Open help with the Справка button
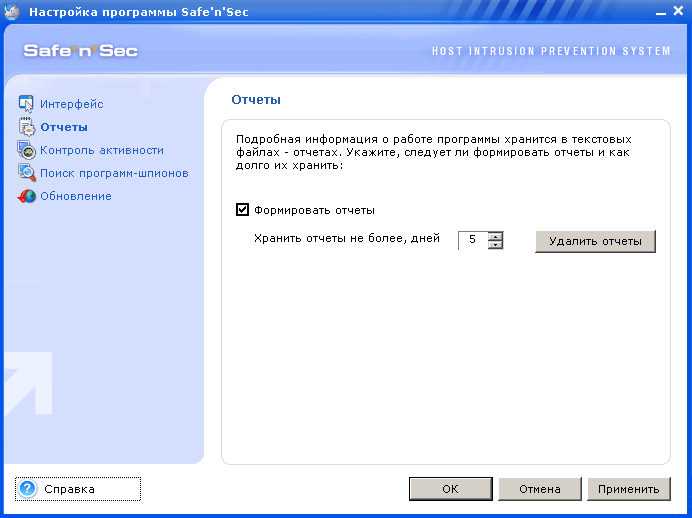 78,489
